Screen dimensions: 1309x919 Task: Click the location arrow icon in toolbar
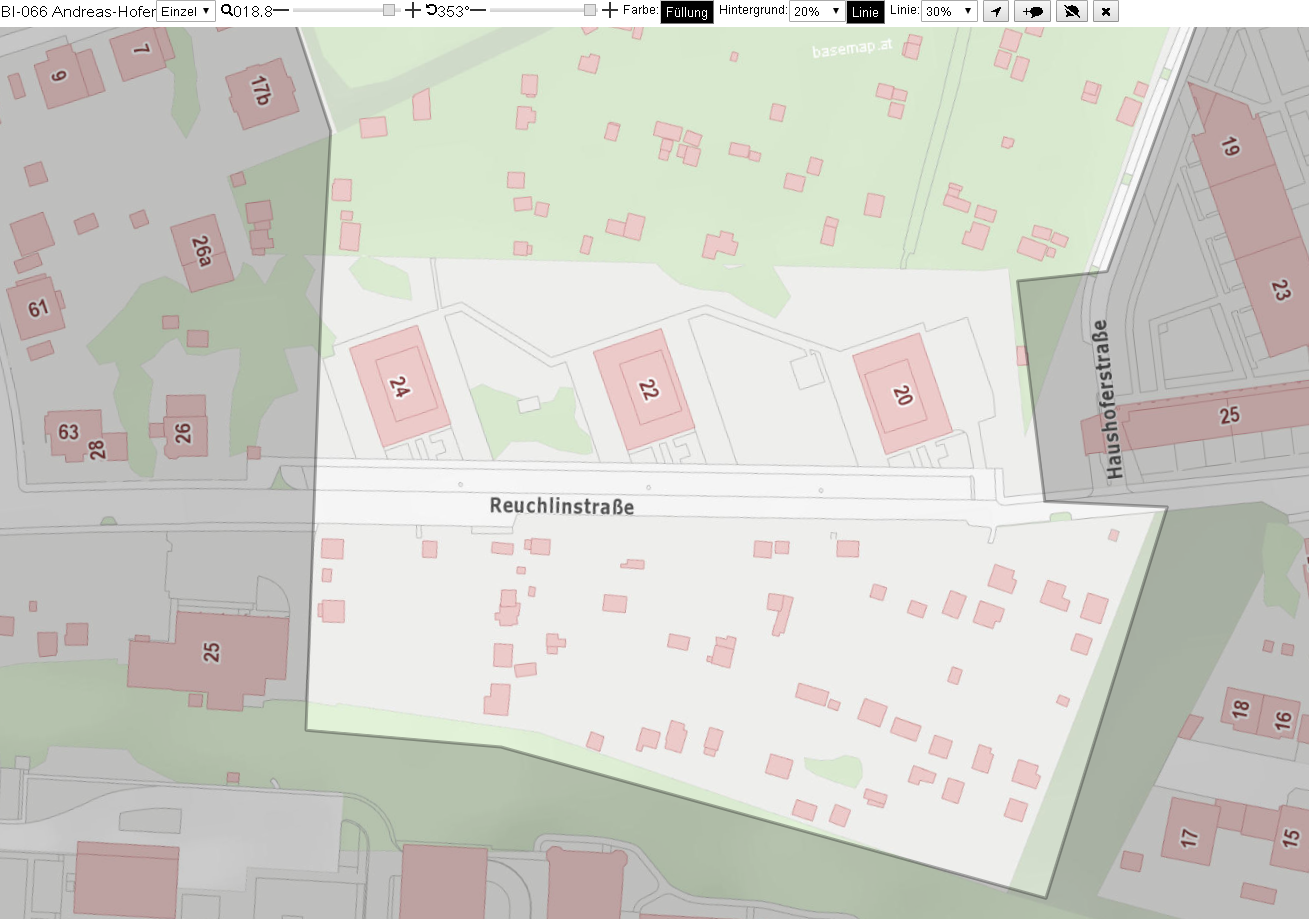995,11
